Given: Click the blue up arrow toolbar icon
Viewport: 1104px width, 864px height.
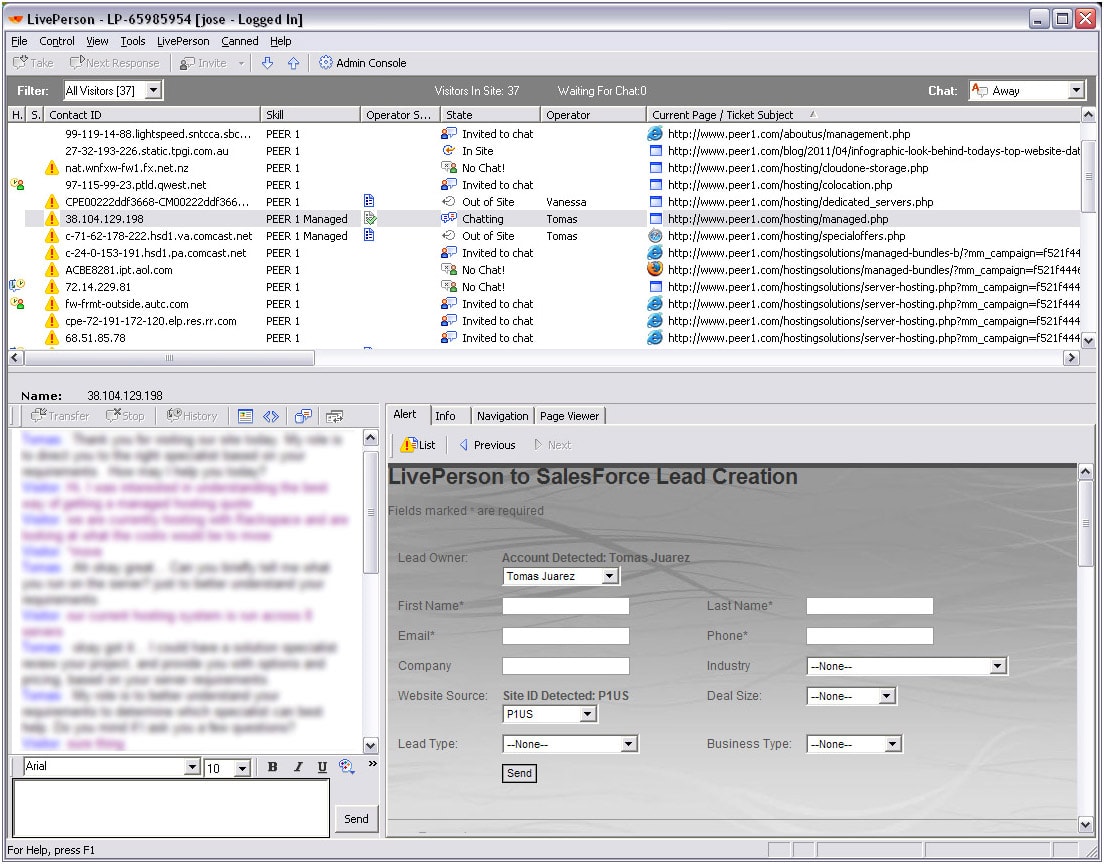Looking at the screenshot, I should pyautogui.click(x=294, y=63).
